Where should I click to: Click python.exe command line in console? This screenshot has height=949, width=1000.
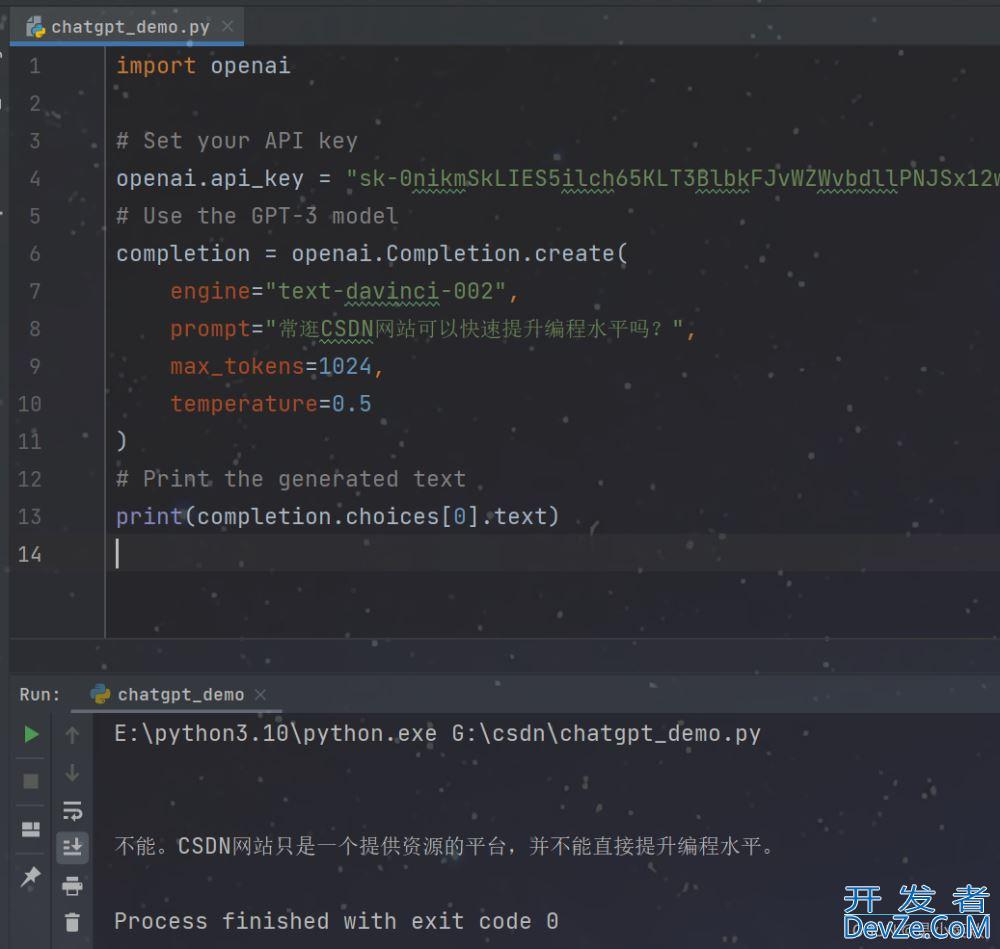click(x=438, y=734)
